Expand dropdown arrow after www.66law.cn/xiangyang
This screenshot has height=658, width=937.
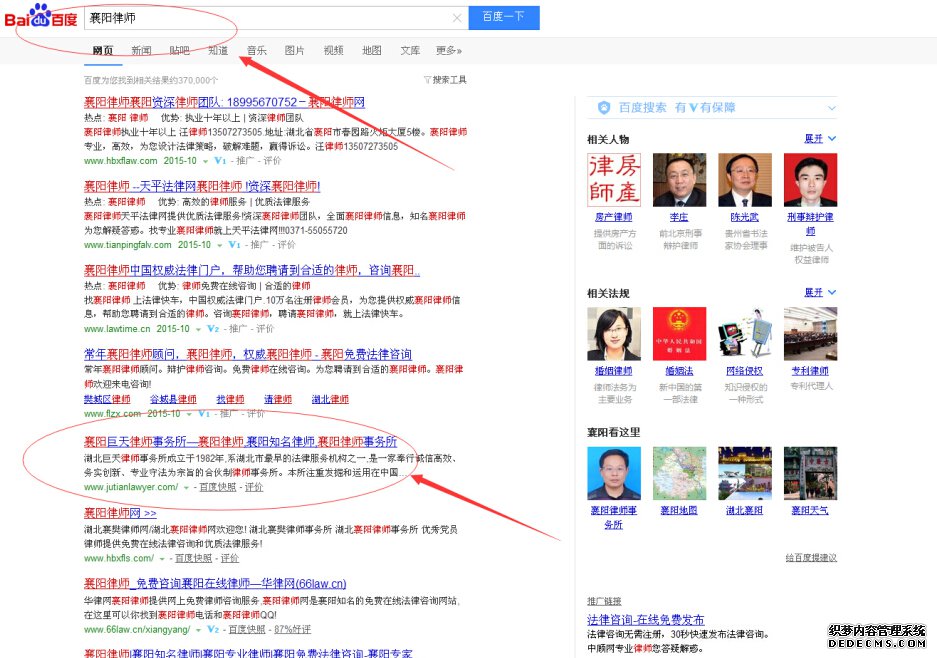tap(198, 630)
